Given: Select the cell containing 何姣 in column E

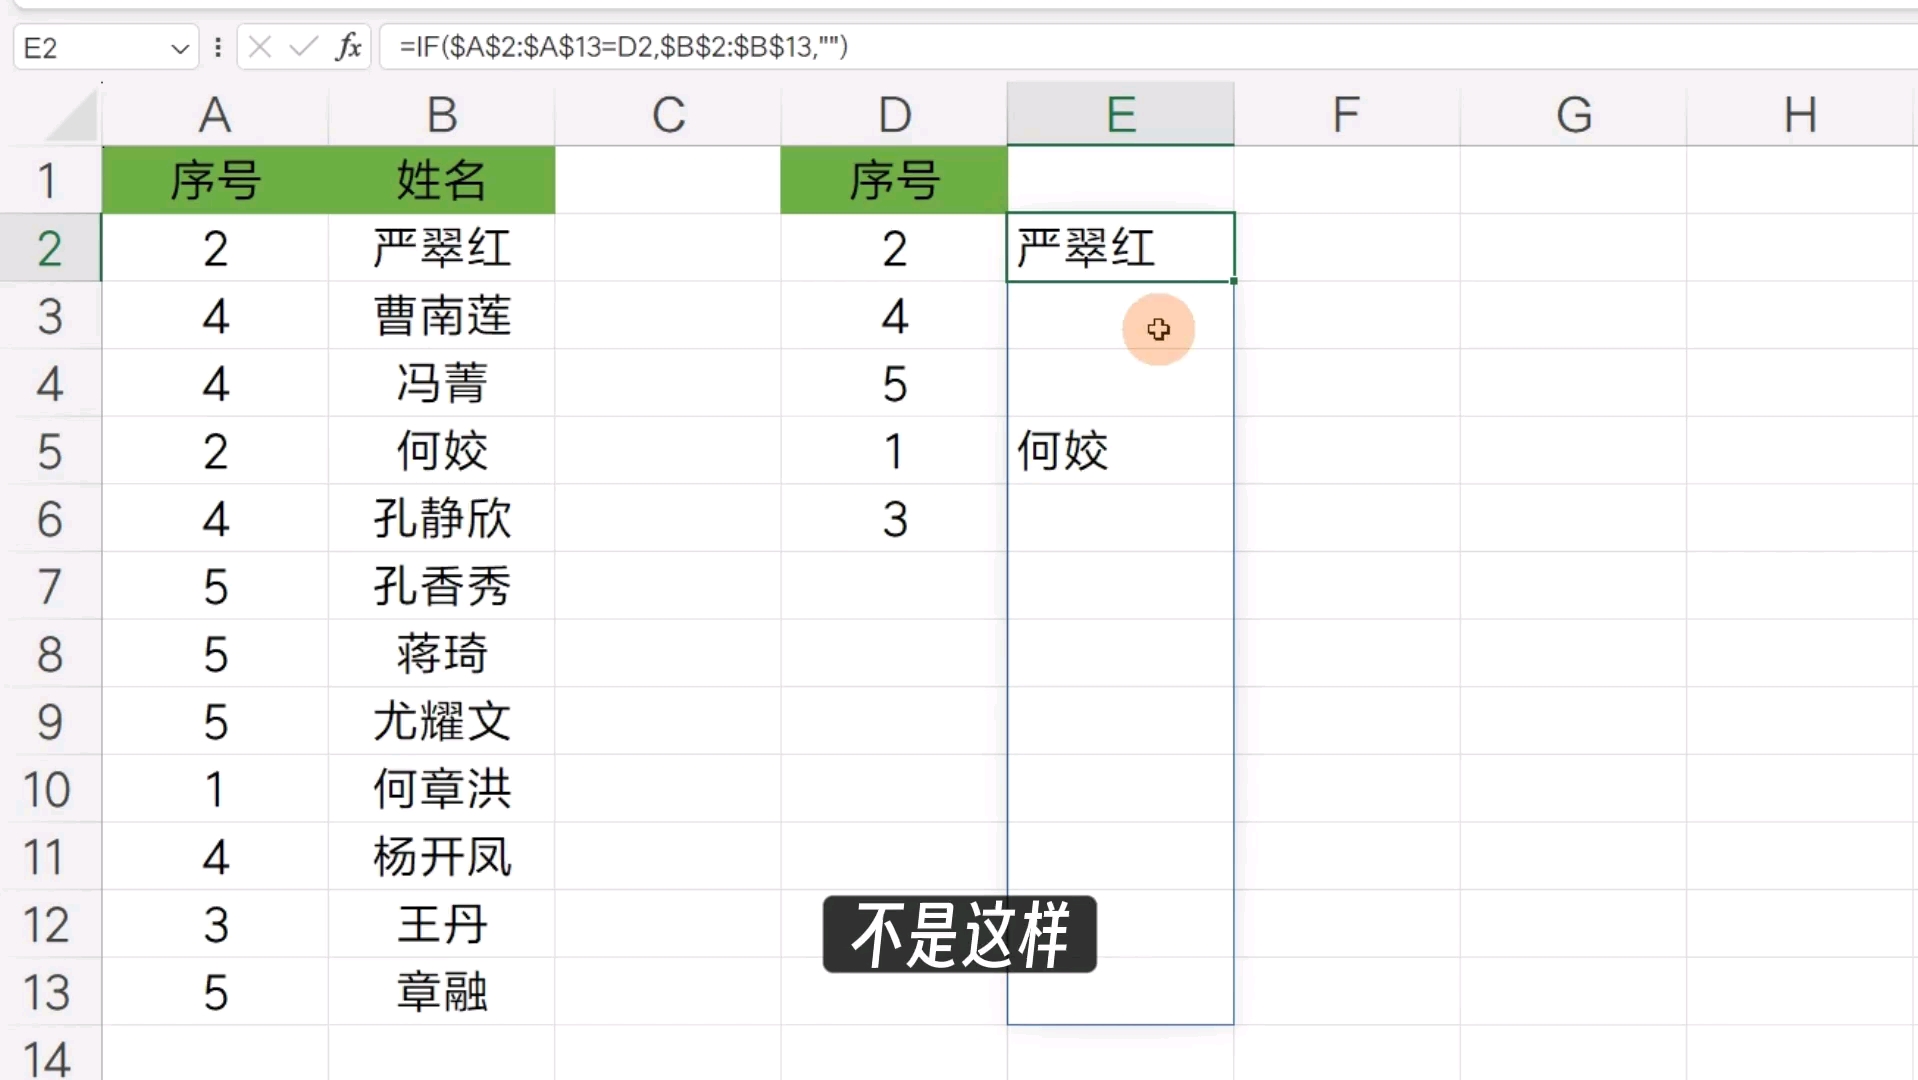Looking at the screenshot, I should [x=1120, y=451].
